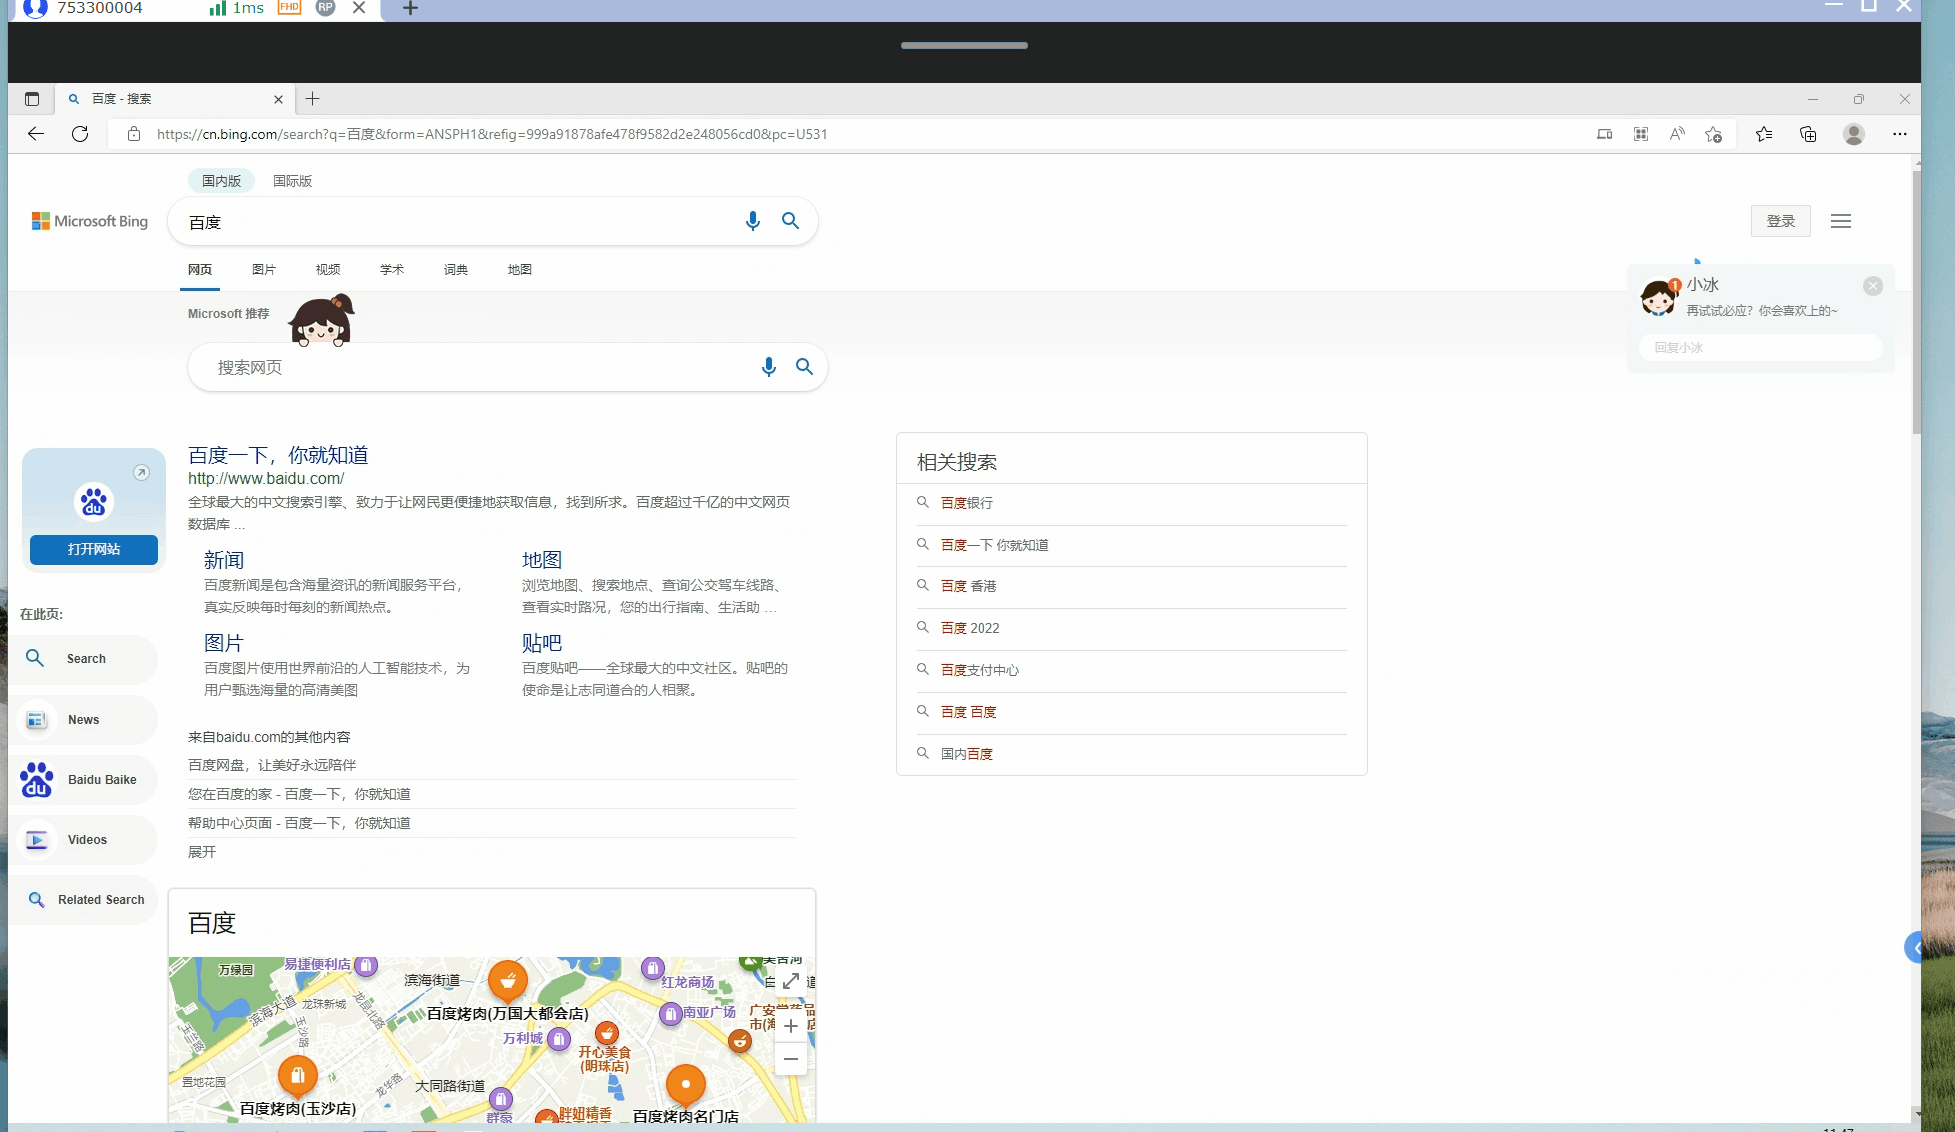
Task: Switch to the 视频 tab
Action: (328, 270)
